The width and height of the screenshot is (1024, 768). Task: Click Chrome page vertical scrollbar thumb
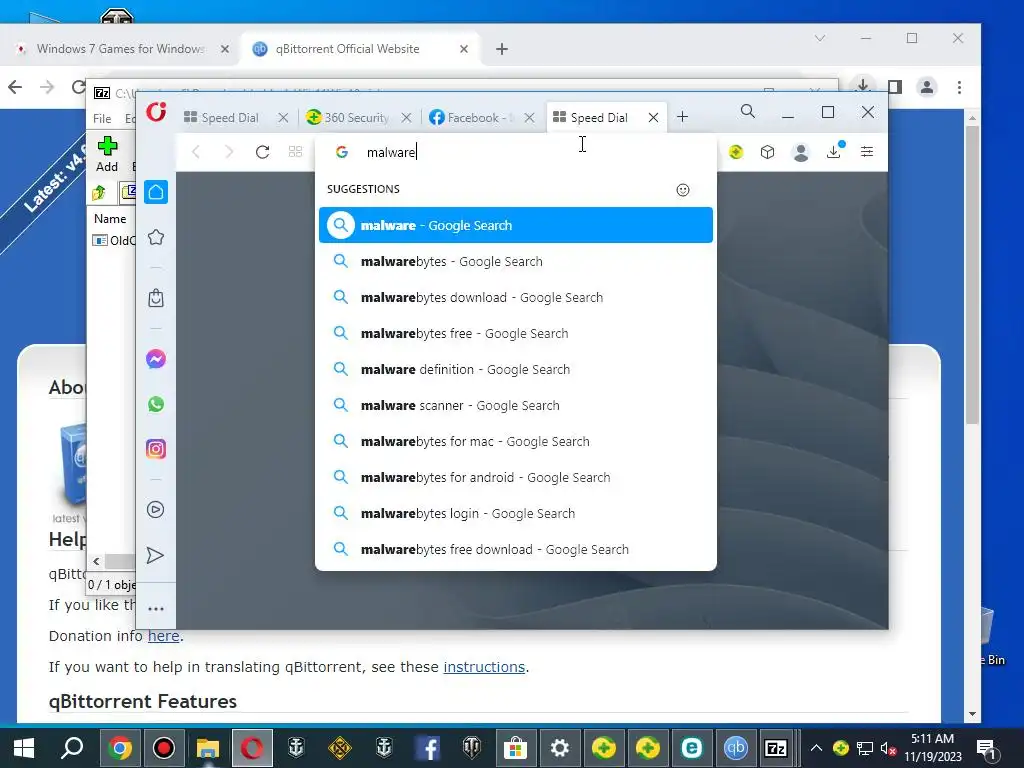coord(972,274)
